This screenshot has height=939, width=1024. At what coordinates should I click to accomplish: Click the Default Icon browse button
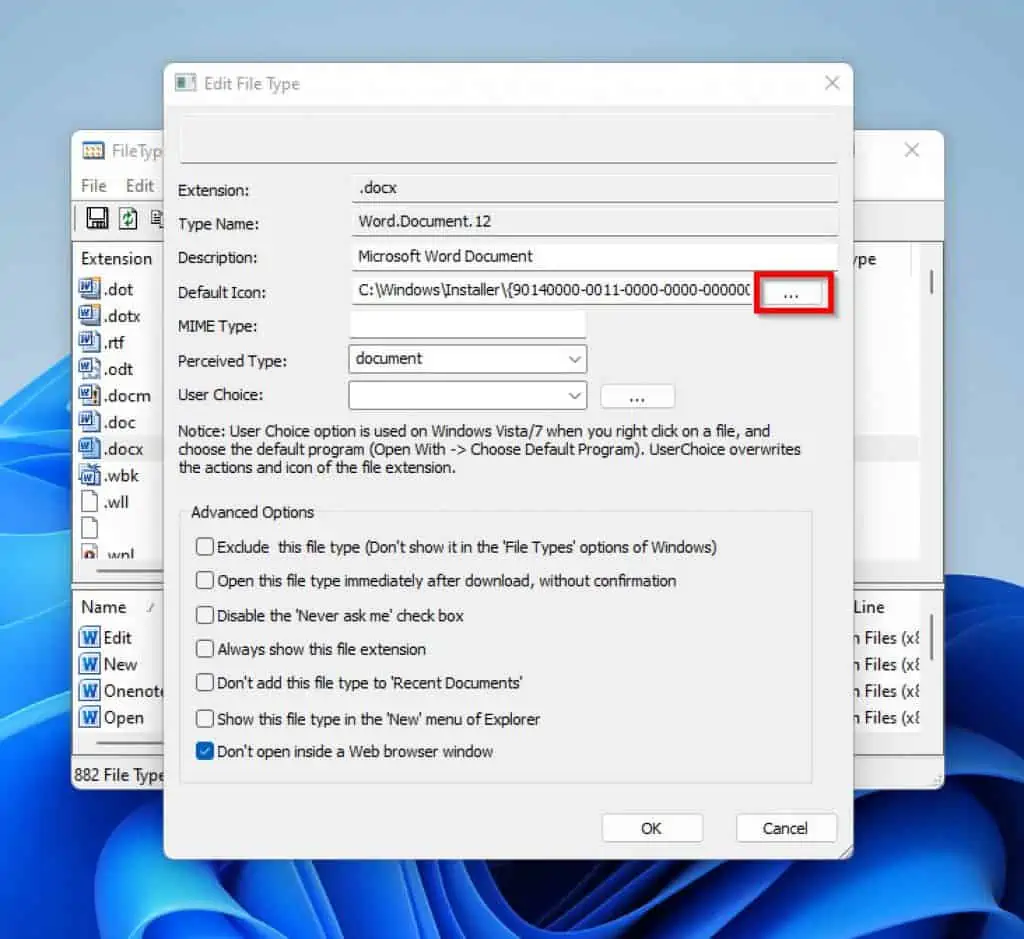[x=792, y=292]
